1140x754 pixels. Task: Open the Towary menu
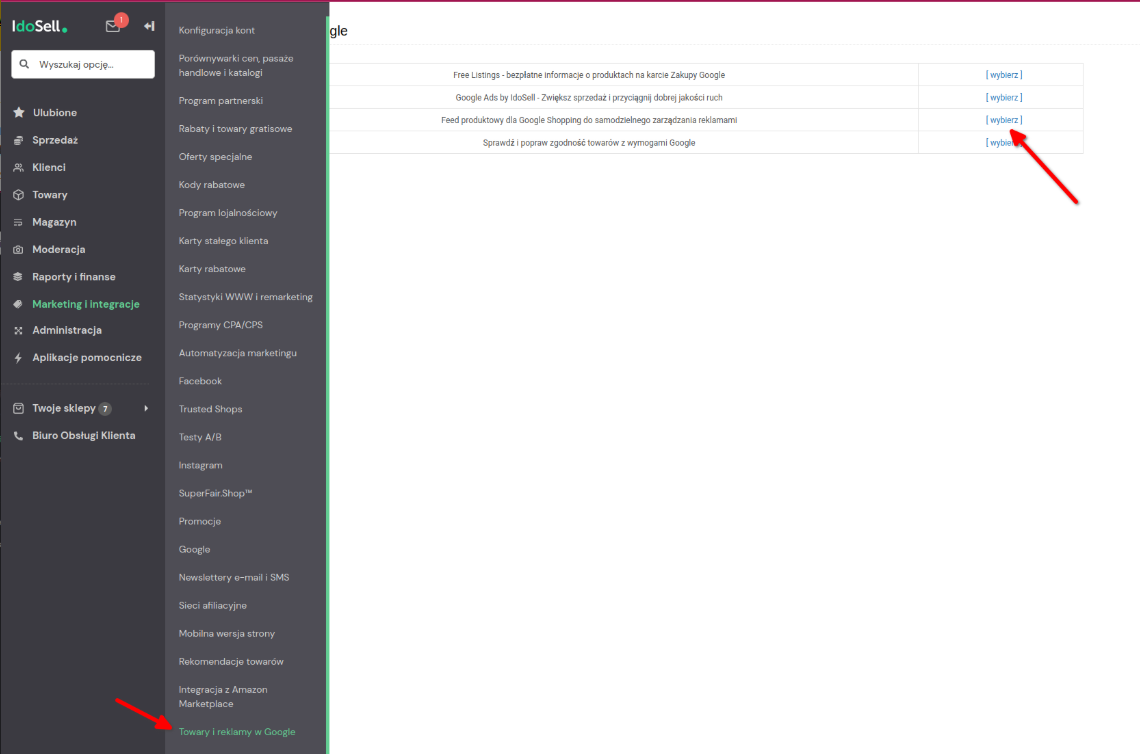coord(49,195)
